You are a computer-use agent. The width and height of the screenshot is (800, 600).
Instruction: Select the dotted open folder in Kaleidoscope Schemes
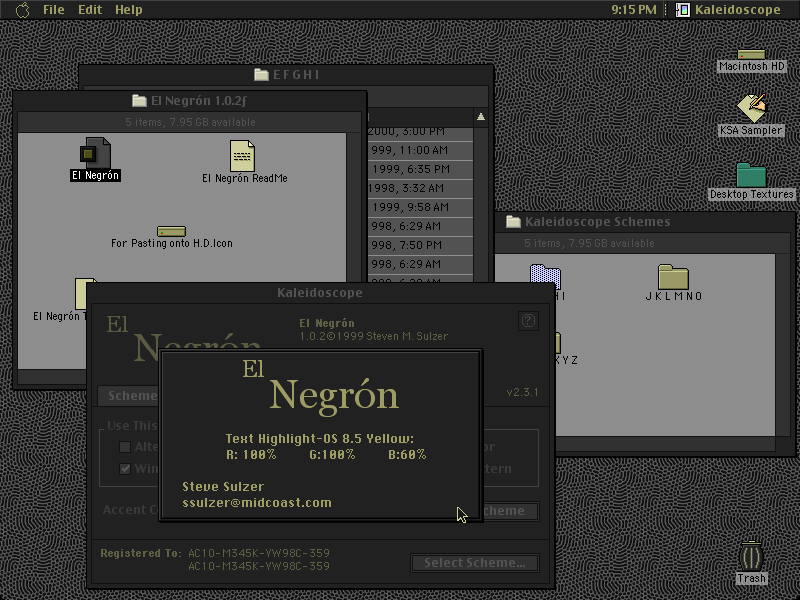point(545,277)
